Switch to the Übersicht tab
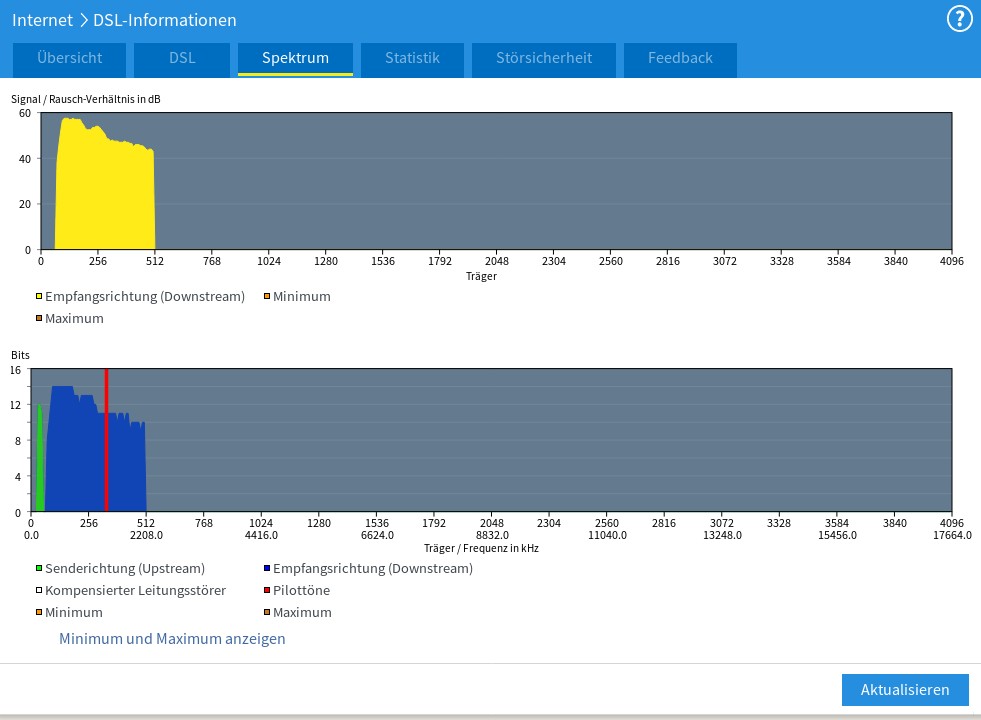Image resolution: width=981 pixels, height=720 pixels. (x=69, y=58)
